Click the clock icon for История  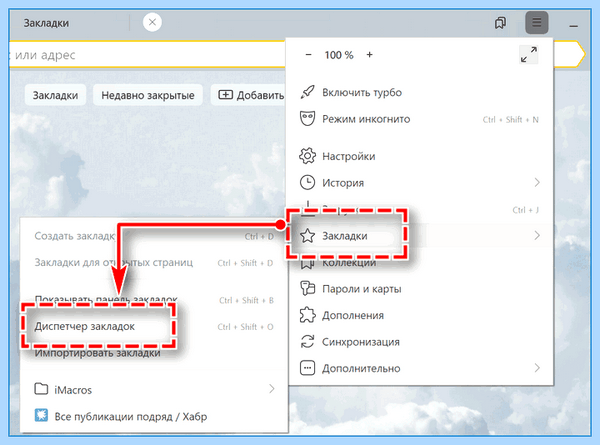coord(307,183)
